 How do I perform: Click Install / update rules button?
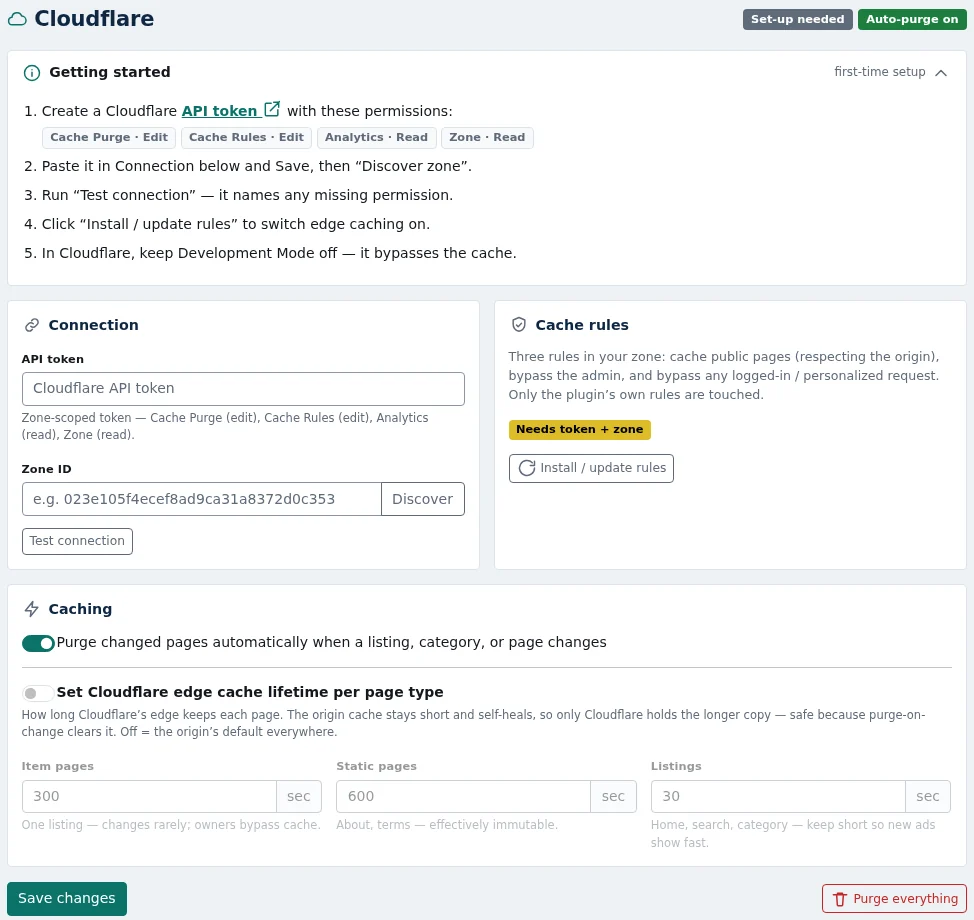591,468
